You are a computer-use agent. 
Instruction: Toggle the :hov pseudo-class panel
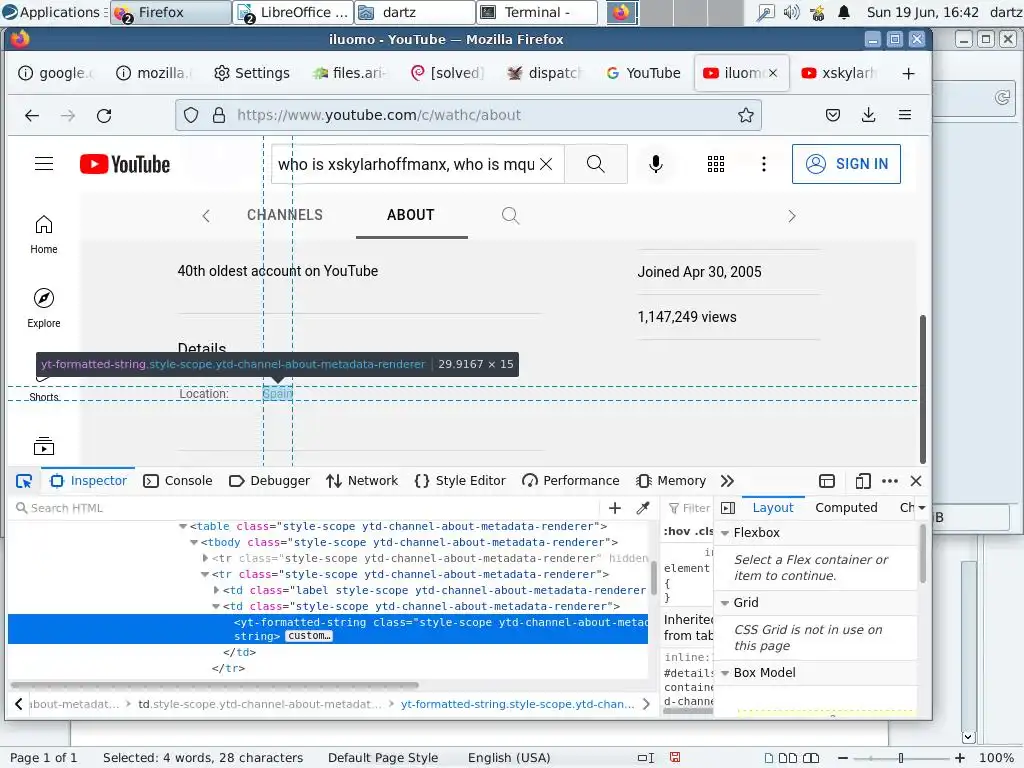(x=677, y=532)
